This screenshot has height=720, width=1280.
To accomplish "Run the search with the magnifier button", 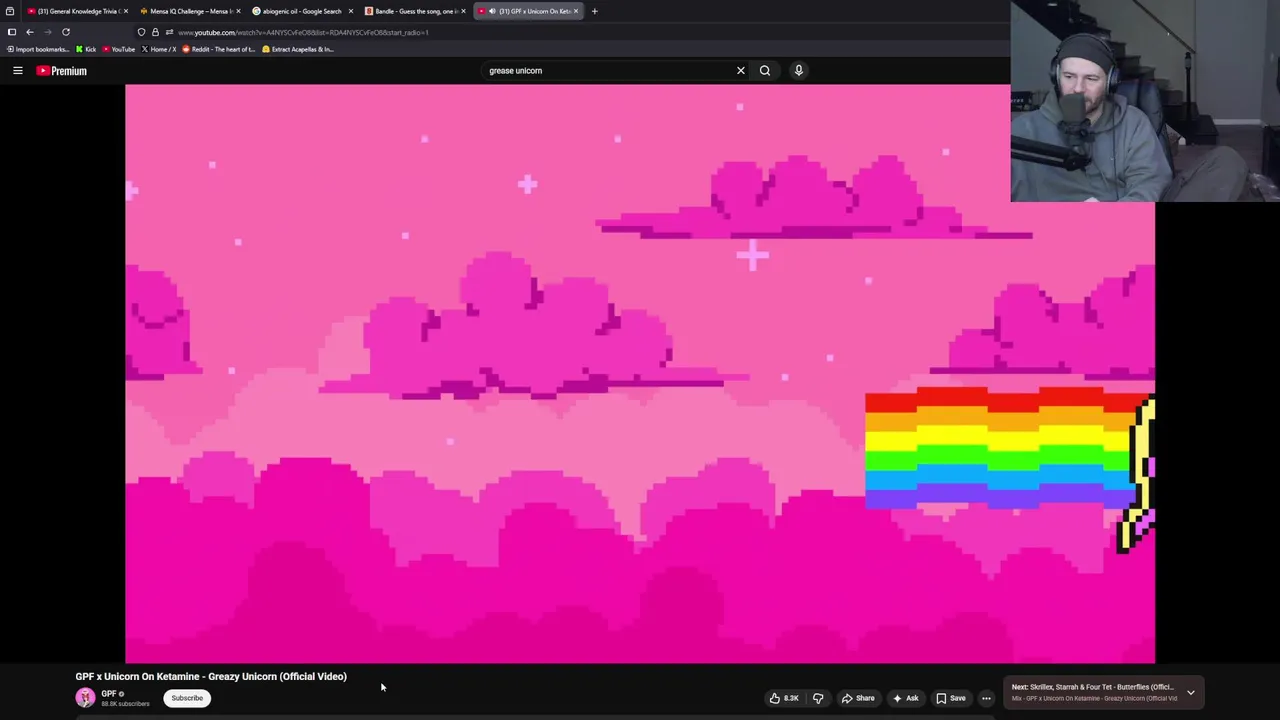I will [x=765, y=71].
